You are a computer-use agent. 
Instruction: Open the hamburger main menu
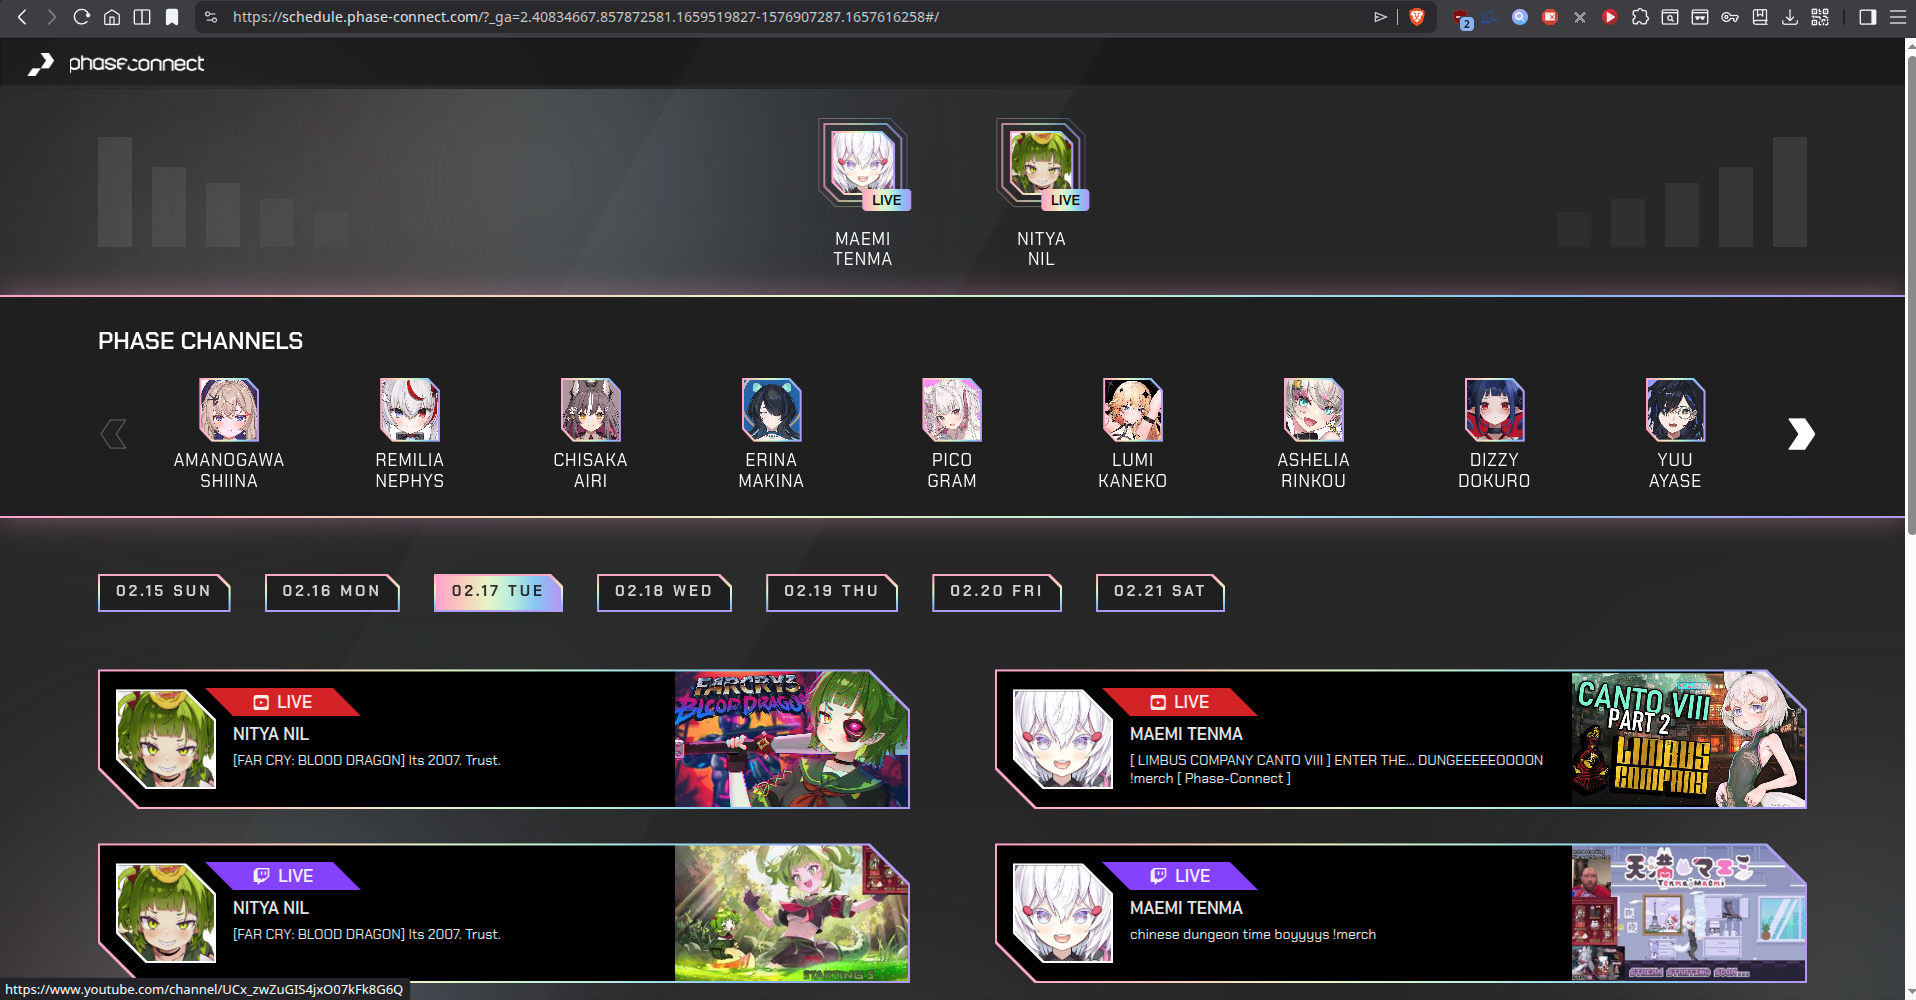[1897, 17]
